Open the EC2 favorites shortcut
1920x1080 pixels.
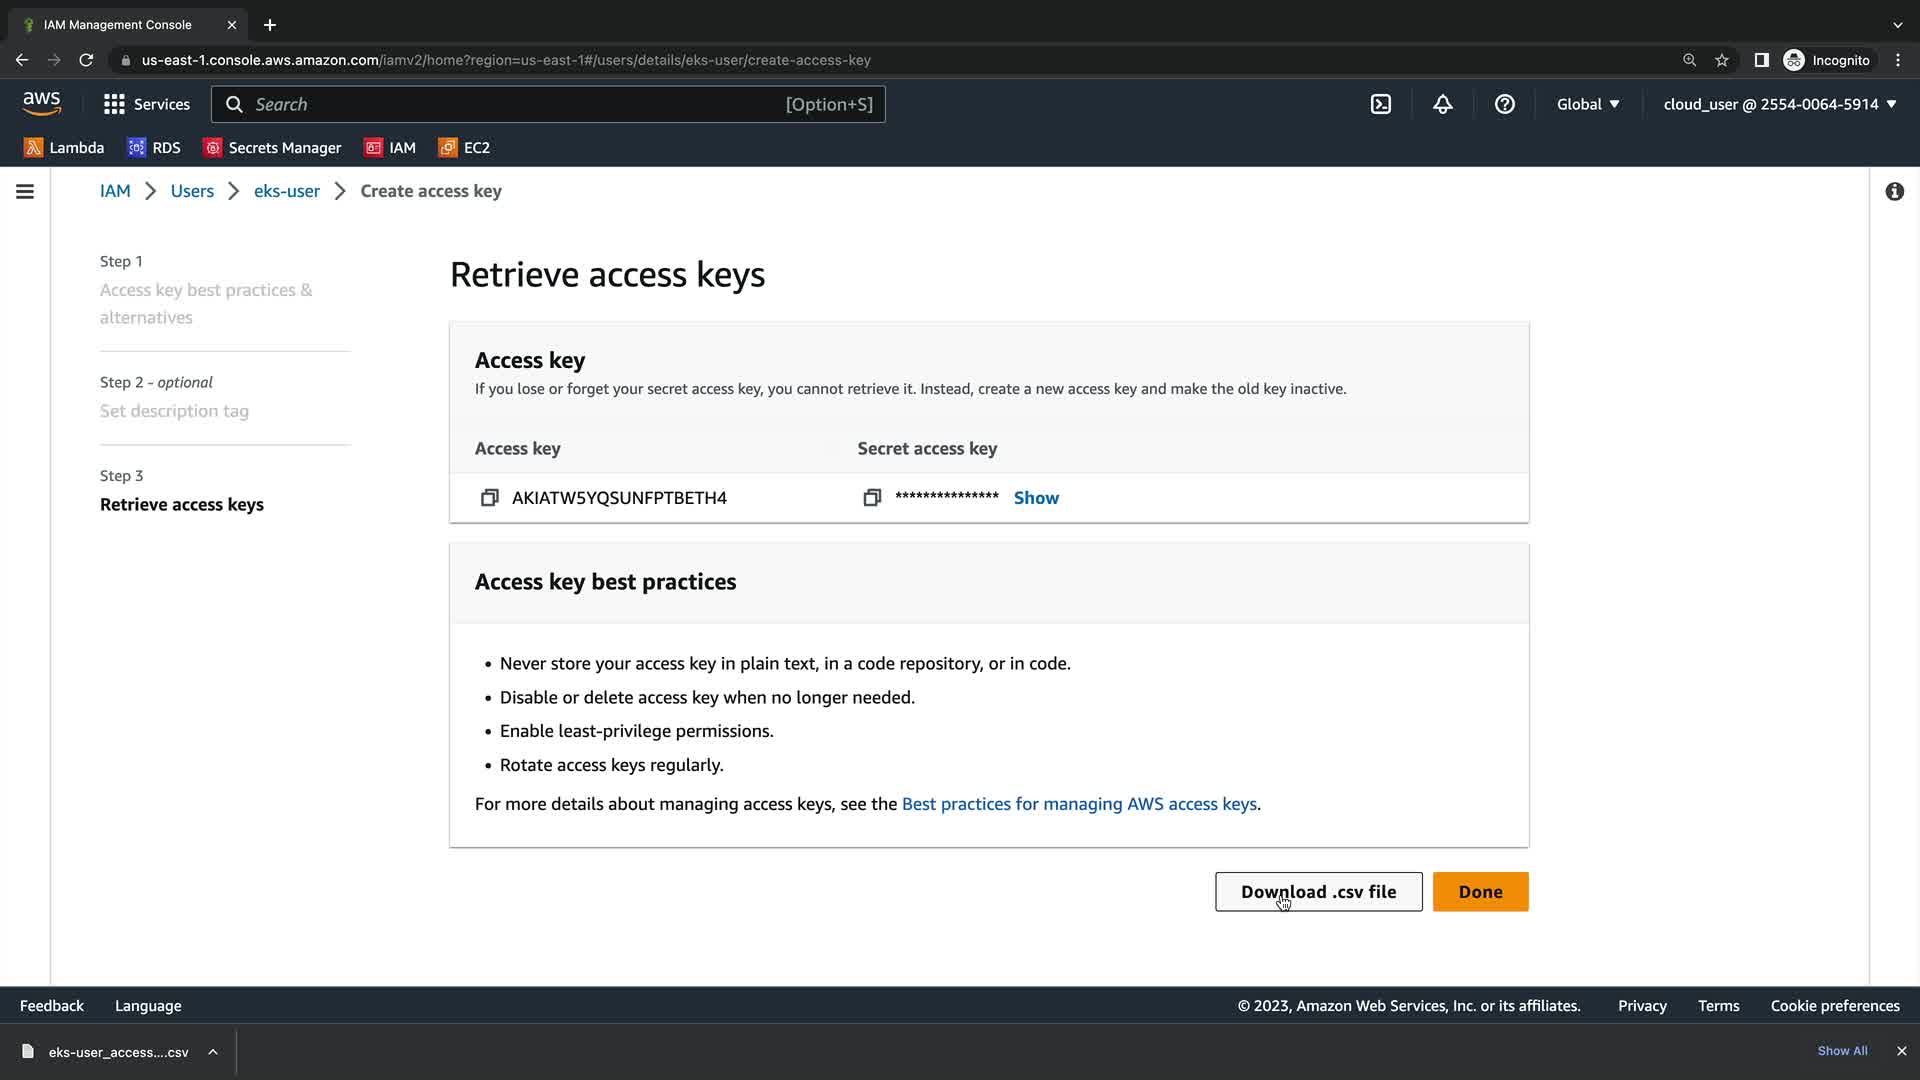(x=464, y=148)
